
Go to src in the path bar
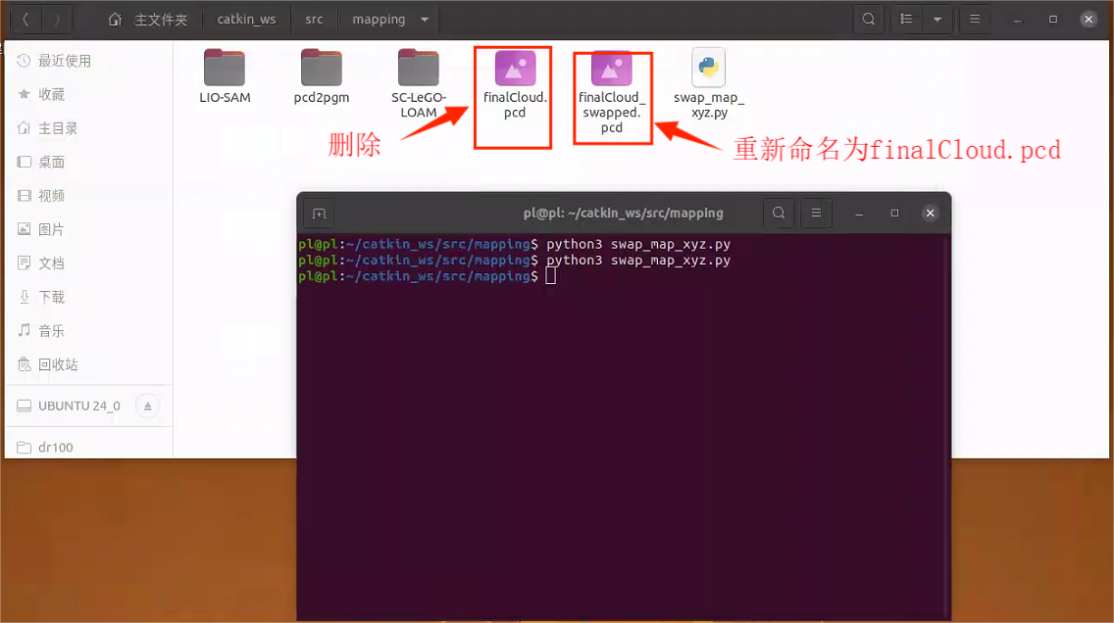coord(314,19)
